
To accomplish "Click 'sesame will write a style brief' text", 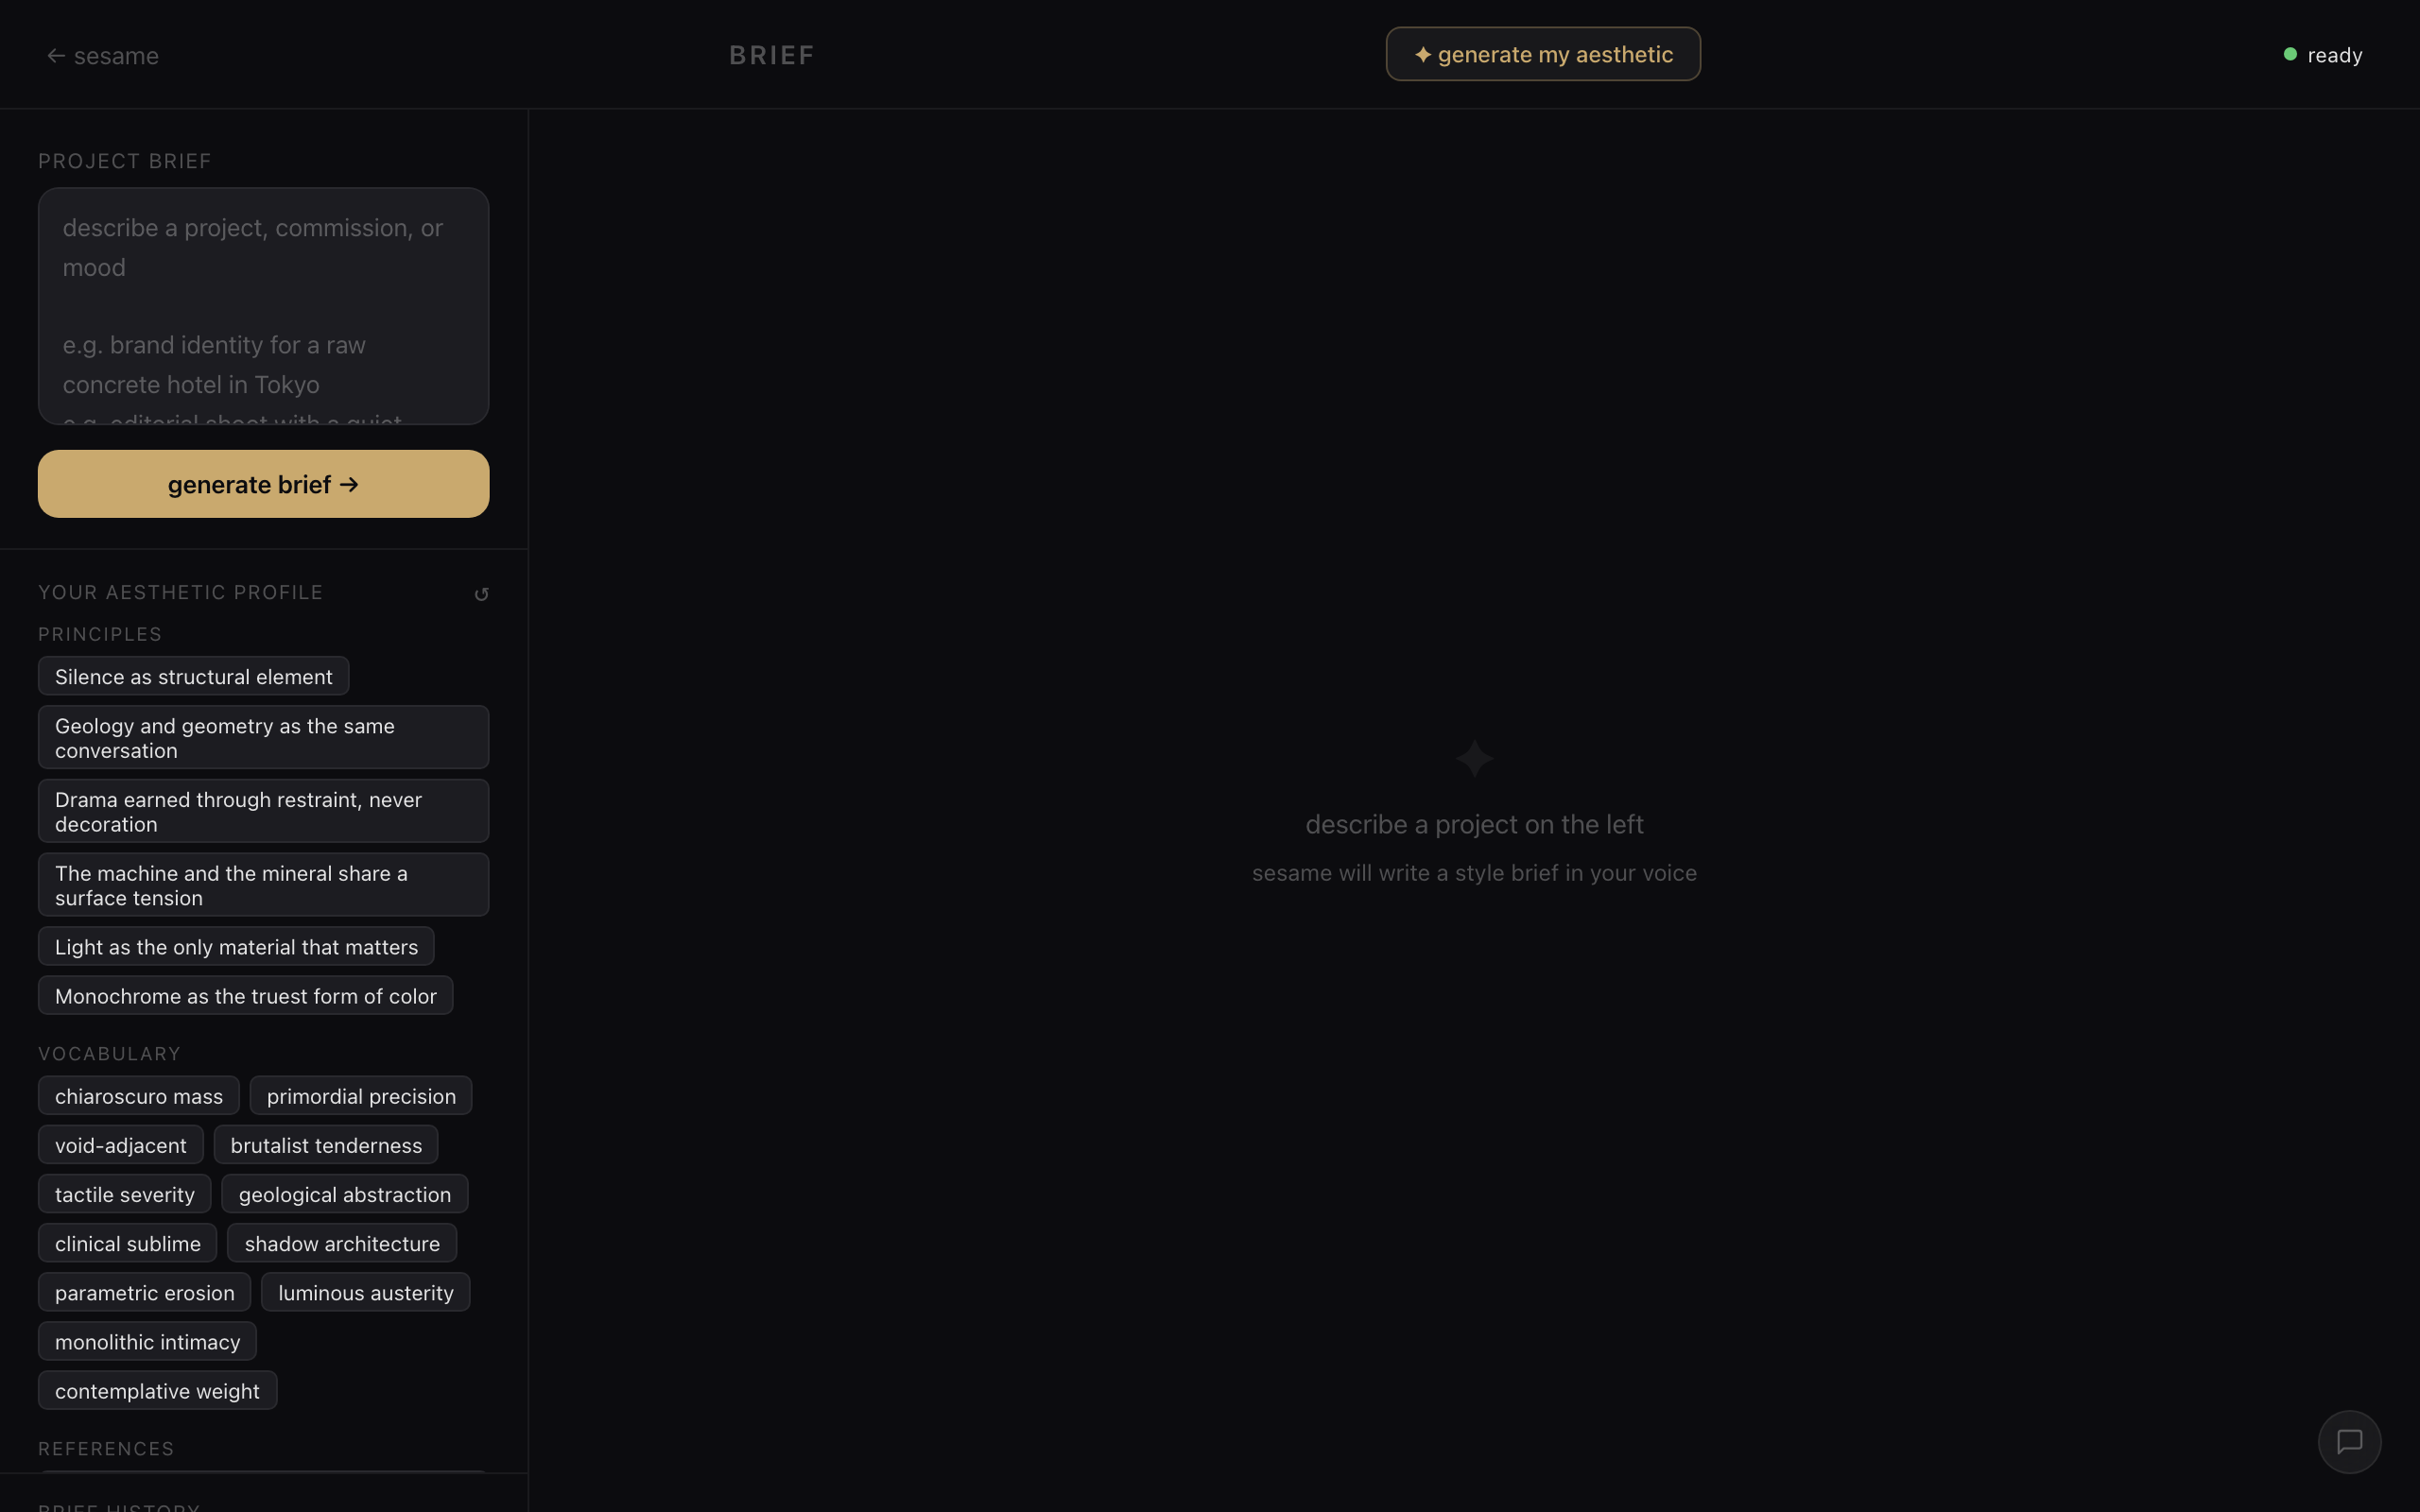I will tap(1474, 873).
